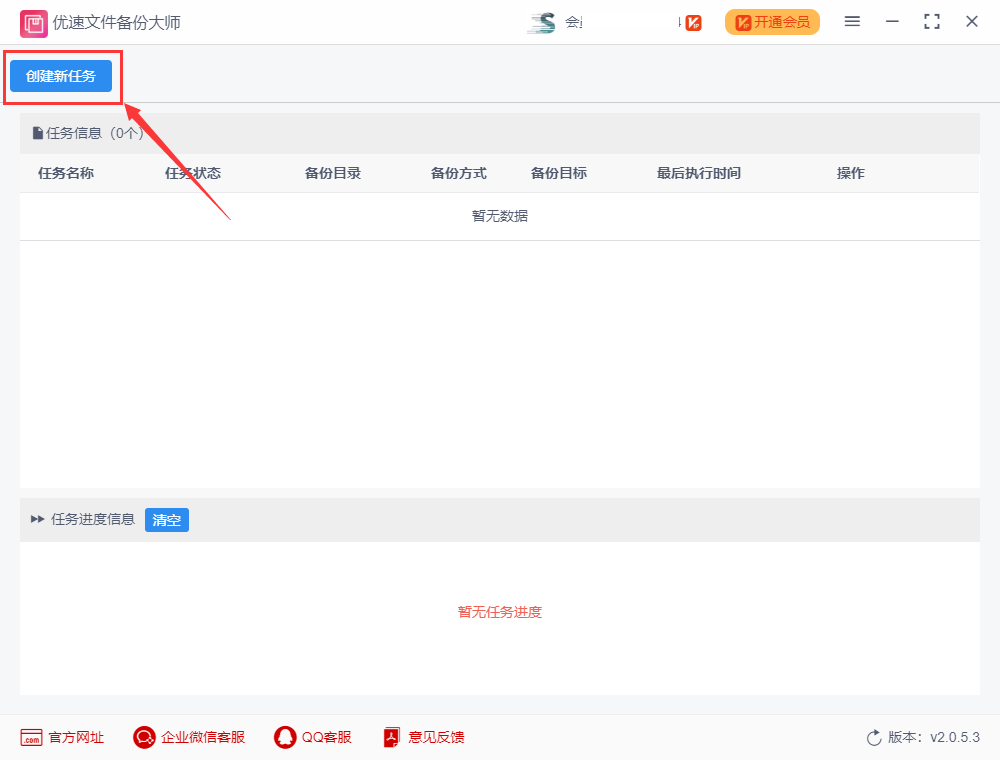
Task: Click the app logo icon in the title bar
Action: pyautogui.click(x=32, y=21)
